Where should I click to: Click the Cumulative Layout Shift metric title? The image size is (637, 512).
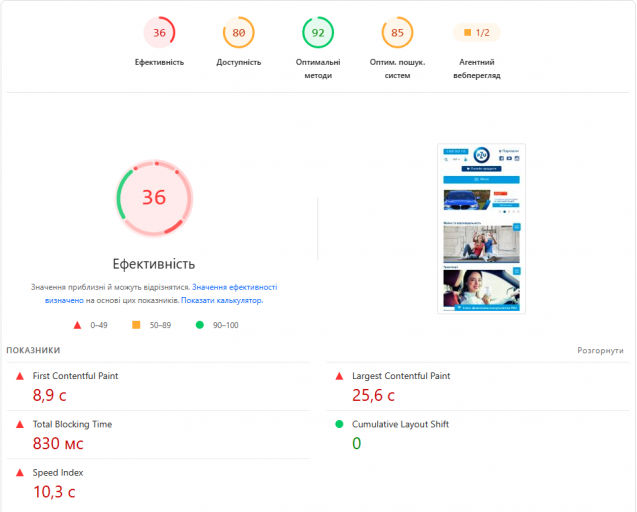tap(400, 424)
